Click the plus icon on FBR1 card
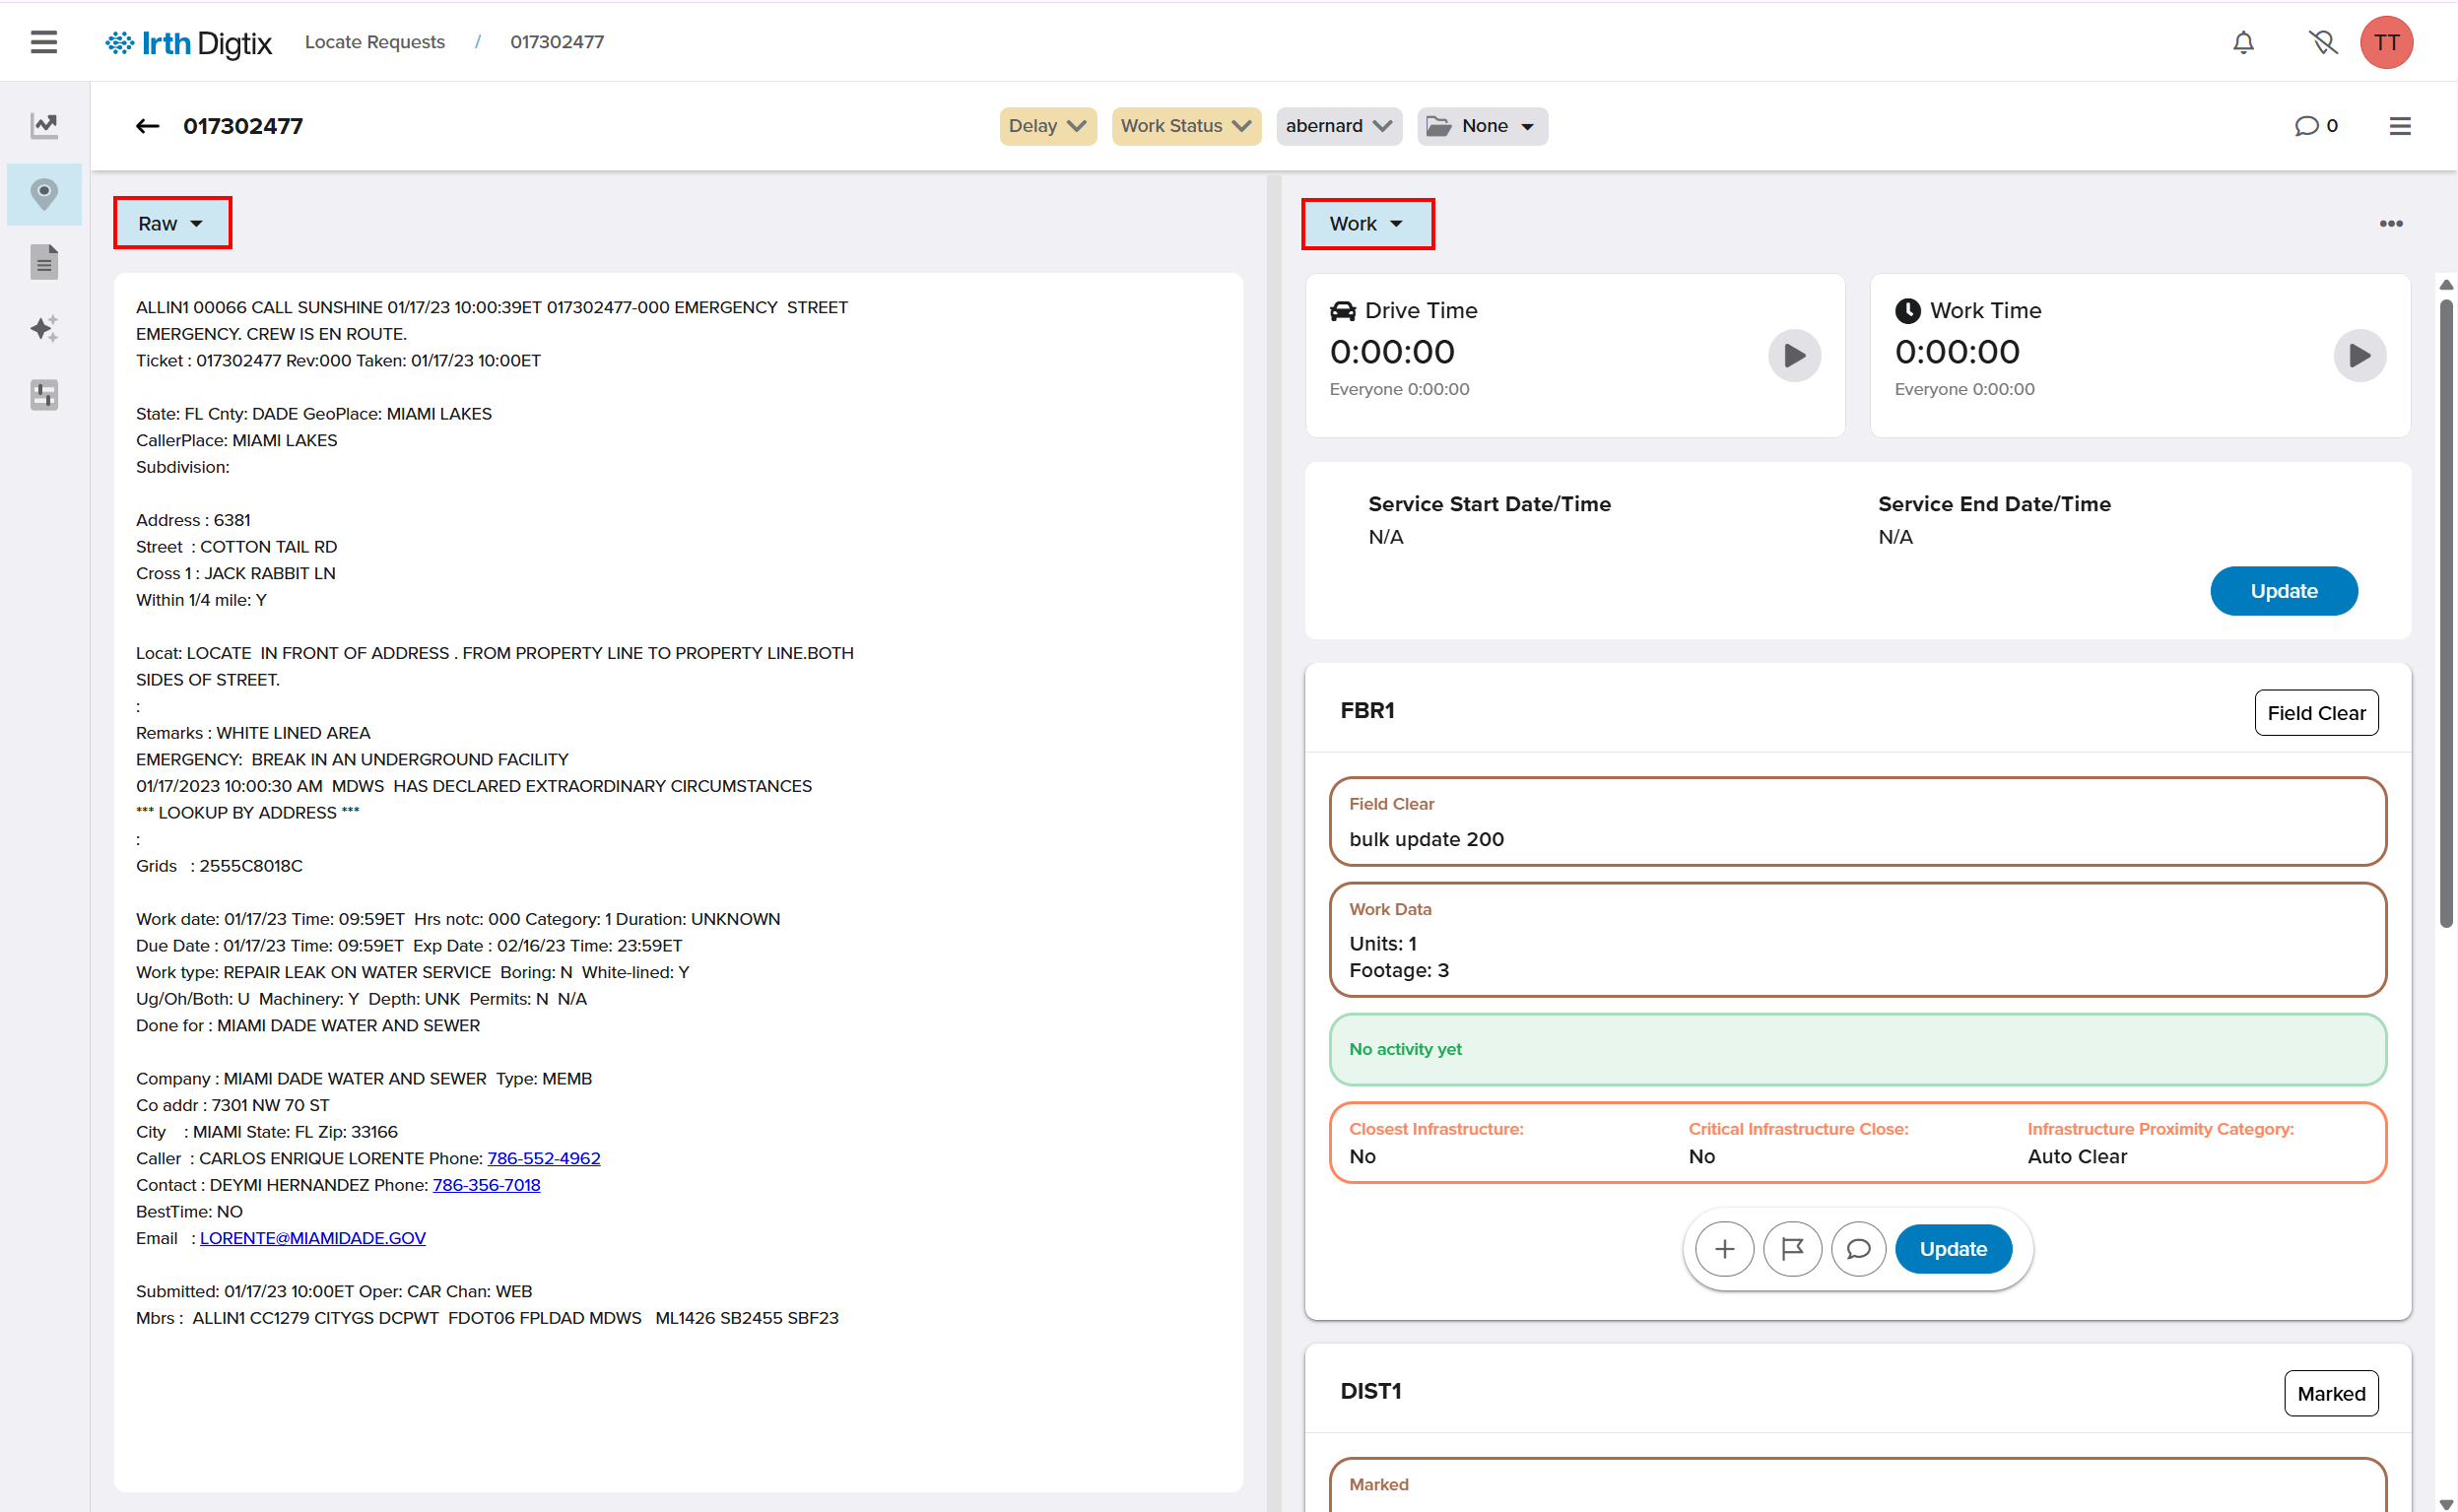The height and width of the screenshot is (1512, 2458). pos(1724,1249)
